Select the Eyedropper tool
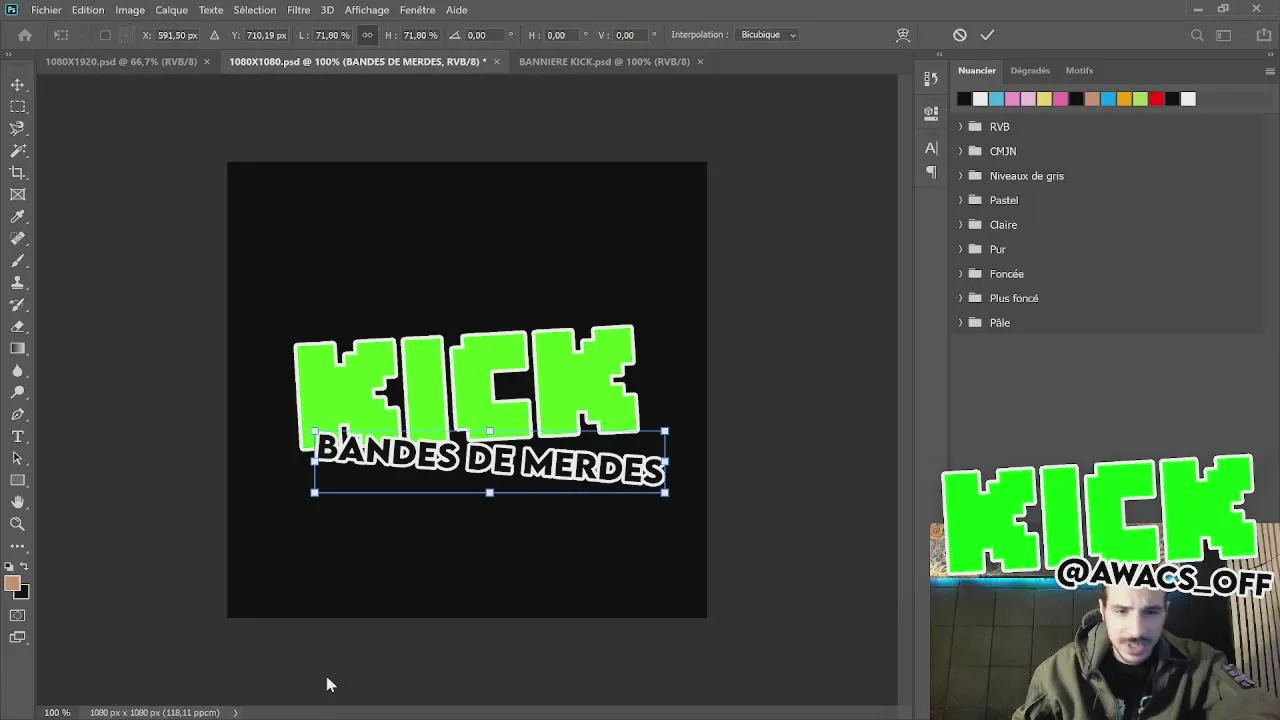The image size is (1280, 720). click(x=18, y=217)
